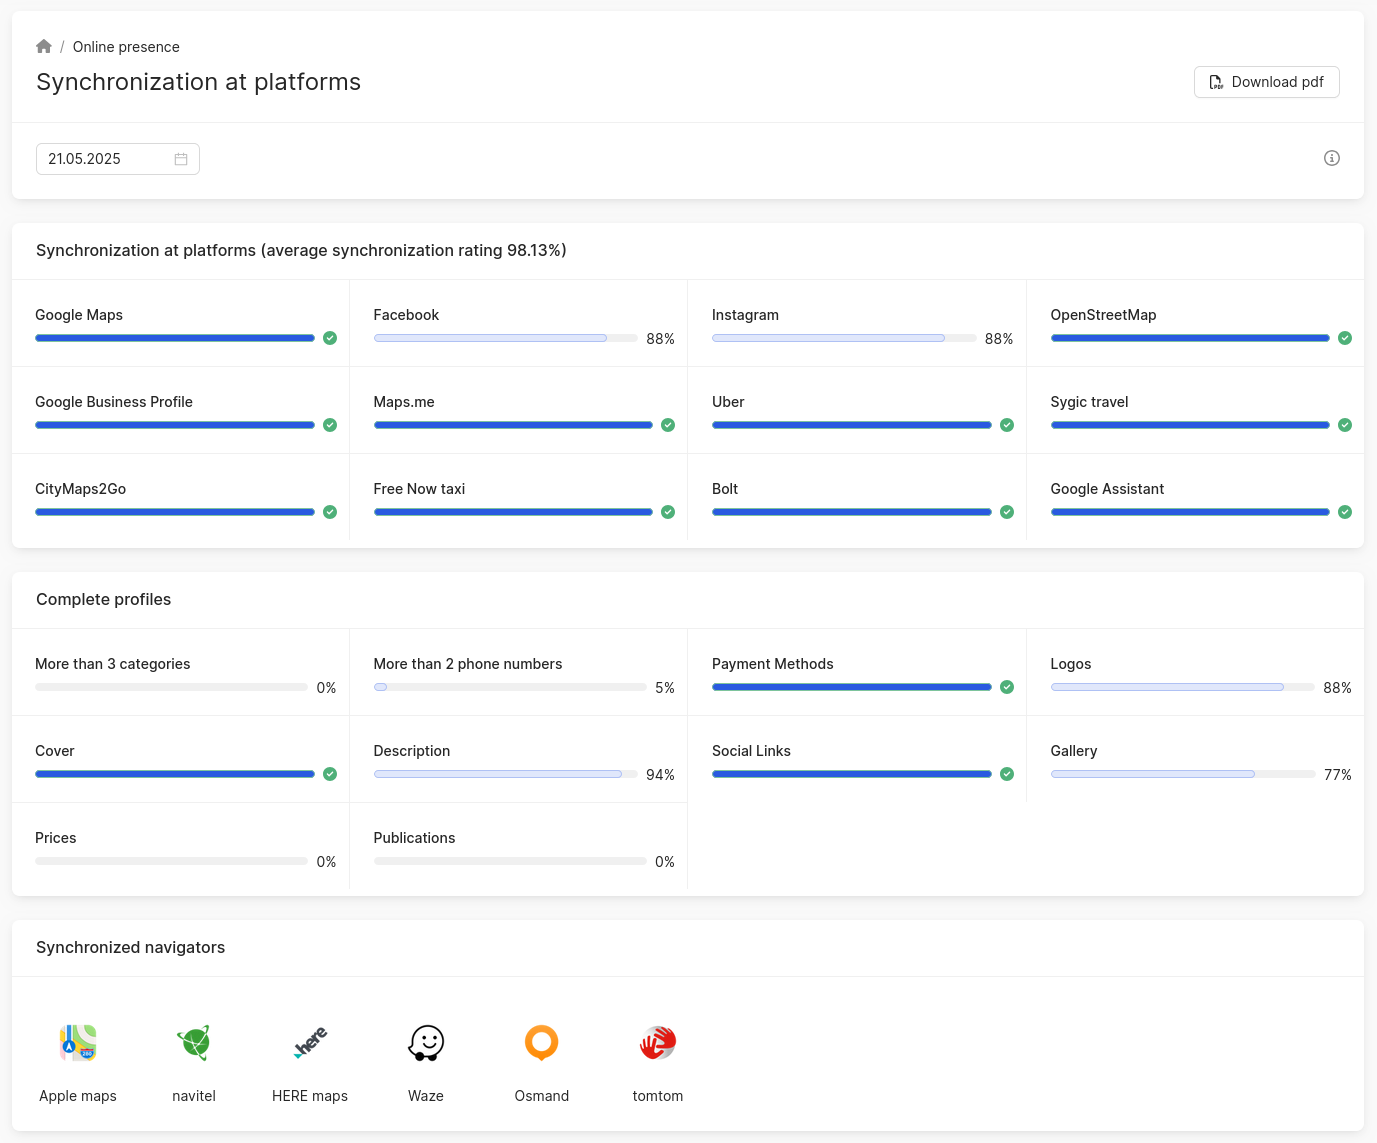This screenshot has height=1143, width=1377.
Task: Click the calendar icon in date picker
Action: tap(181, 159)
